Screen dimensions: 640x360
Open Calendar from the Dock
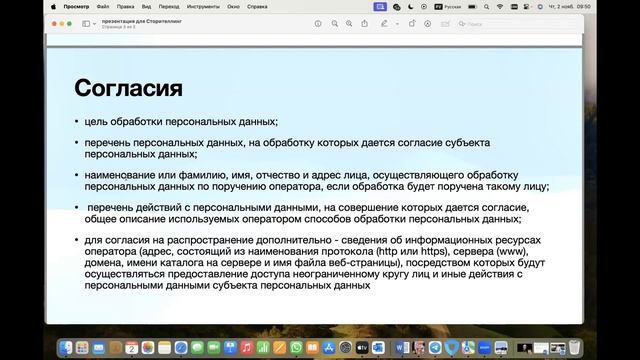(x=131, y=348)
